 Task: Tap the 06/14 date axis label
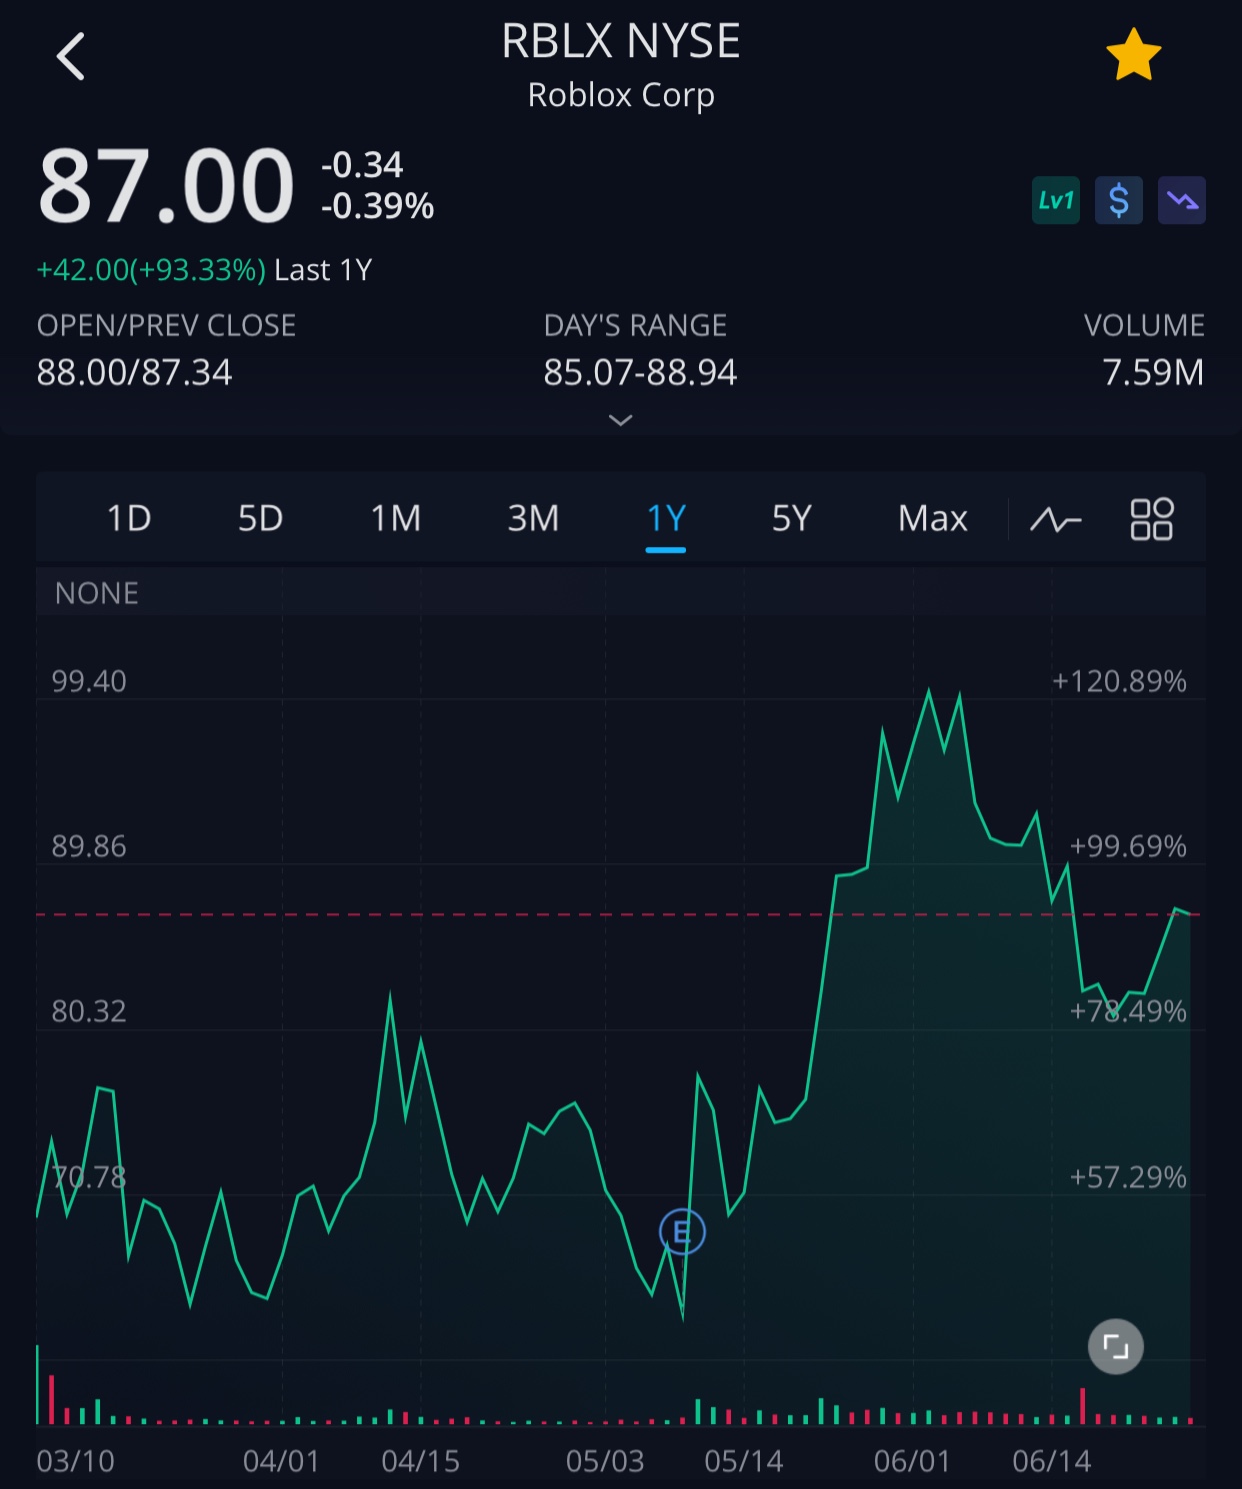point(1051,1461)
